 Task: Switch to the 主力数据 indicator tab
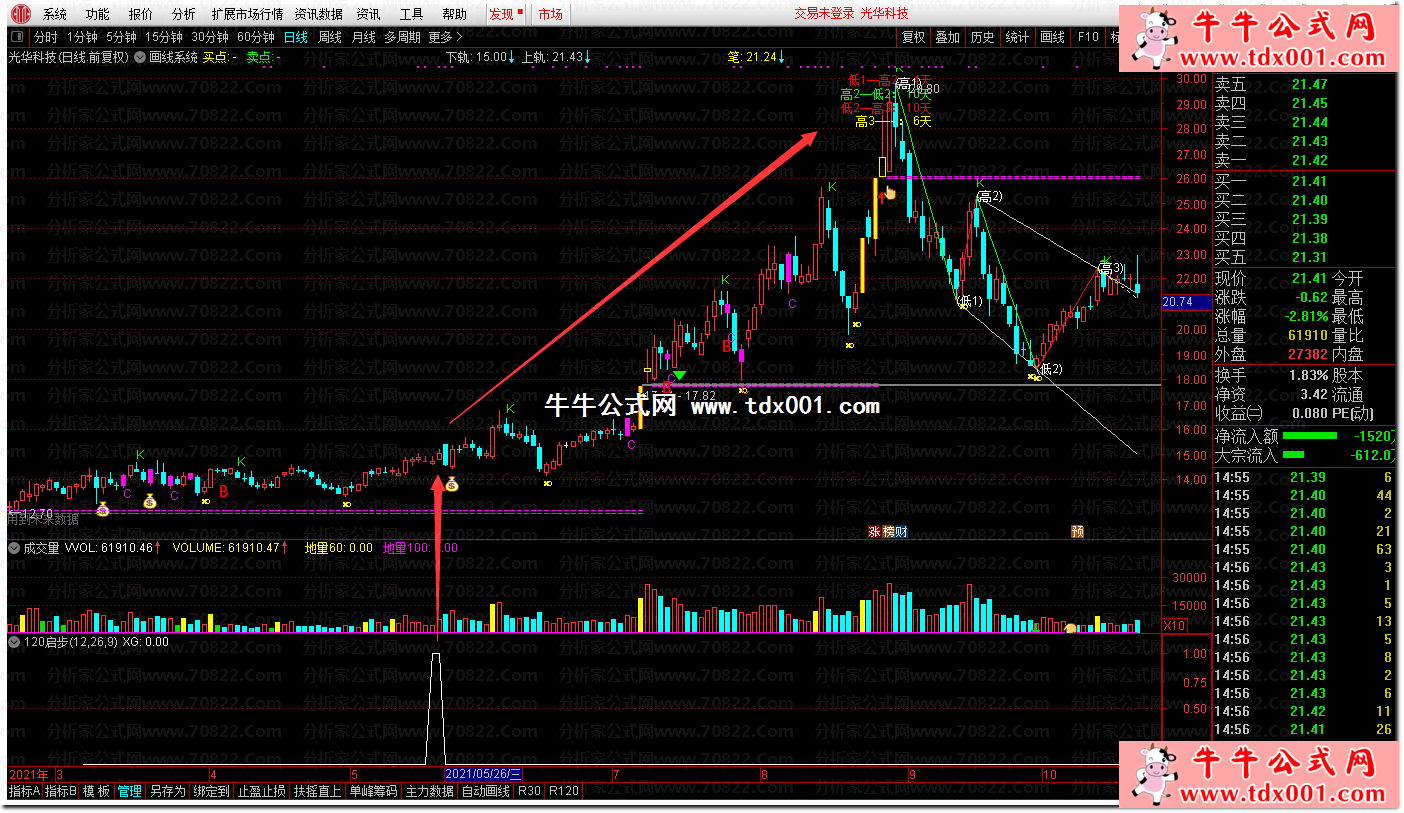pyautogui.click(x=430, y=791)
